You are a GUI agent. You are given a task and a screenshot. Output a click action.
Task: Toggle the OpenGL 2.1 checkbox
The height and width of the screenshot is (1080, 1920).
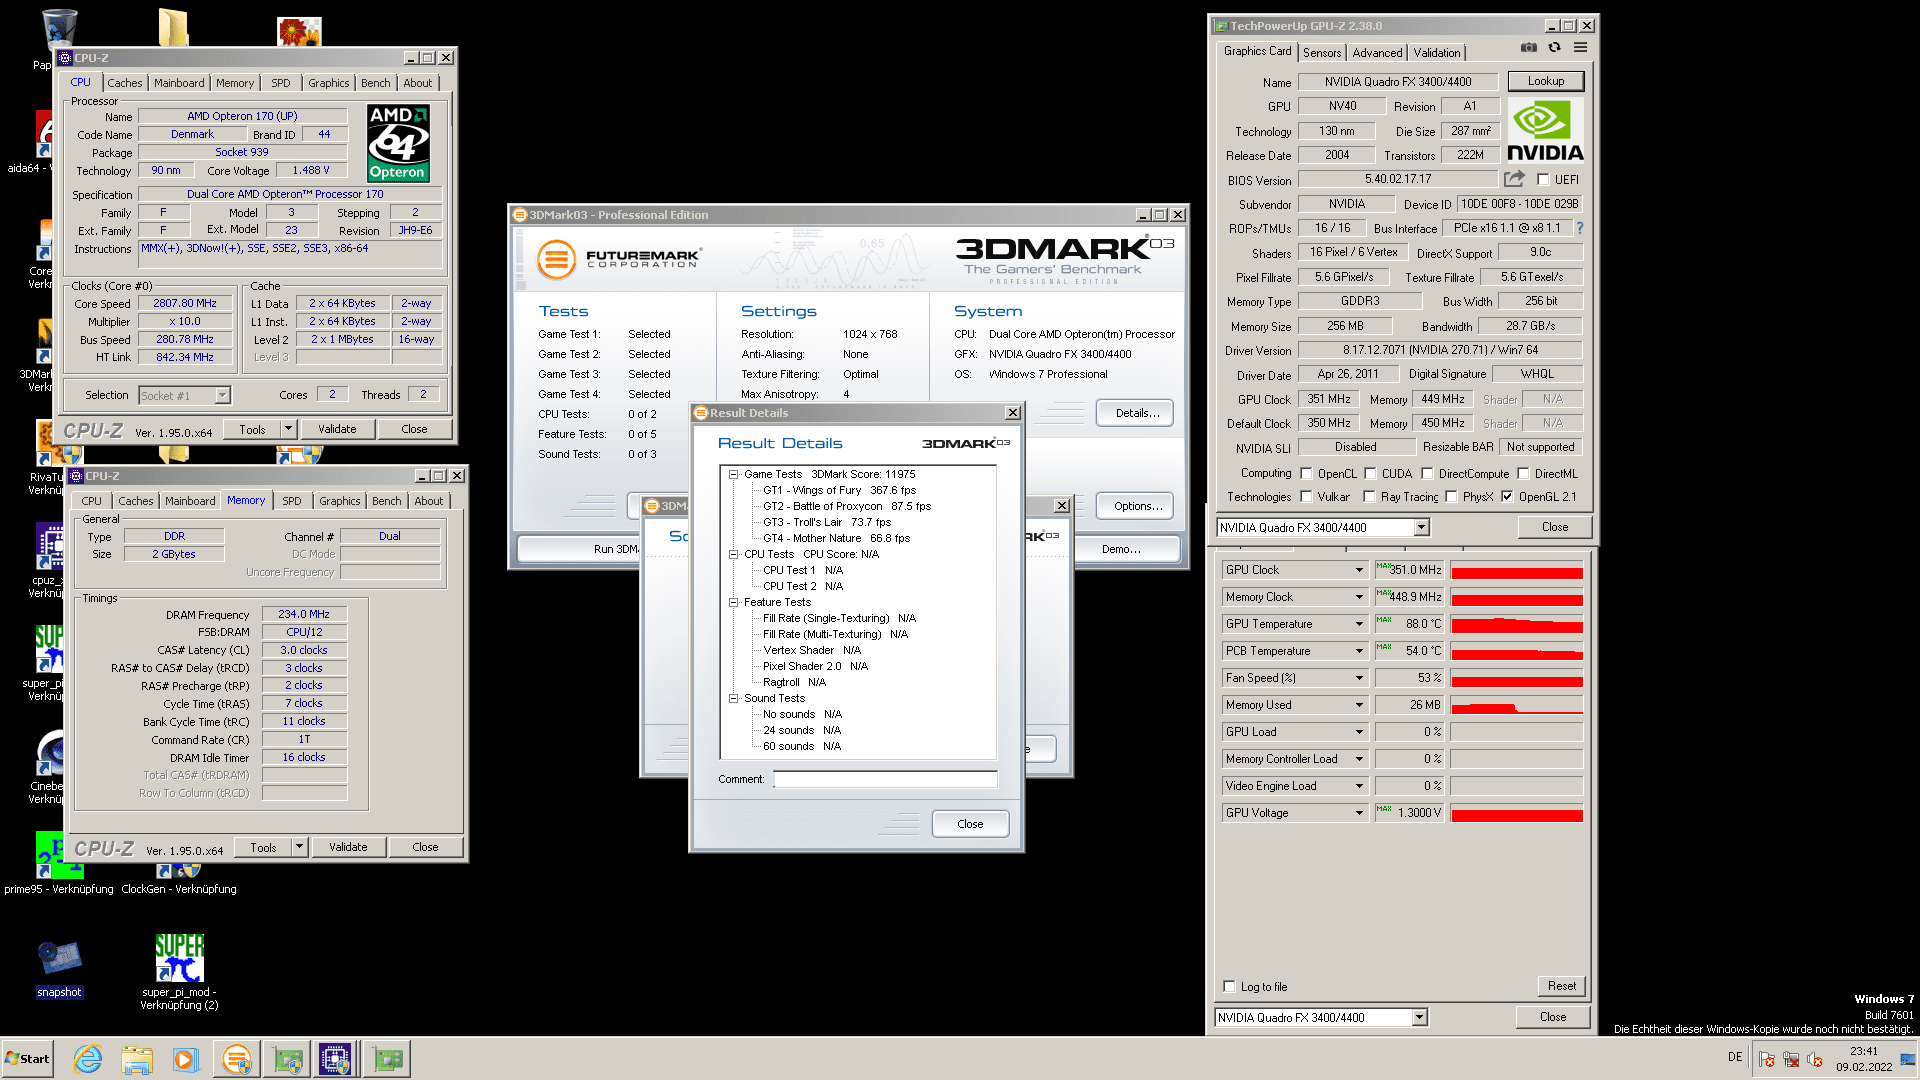tap(1507, 497)
